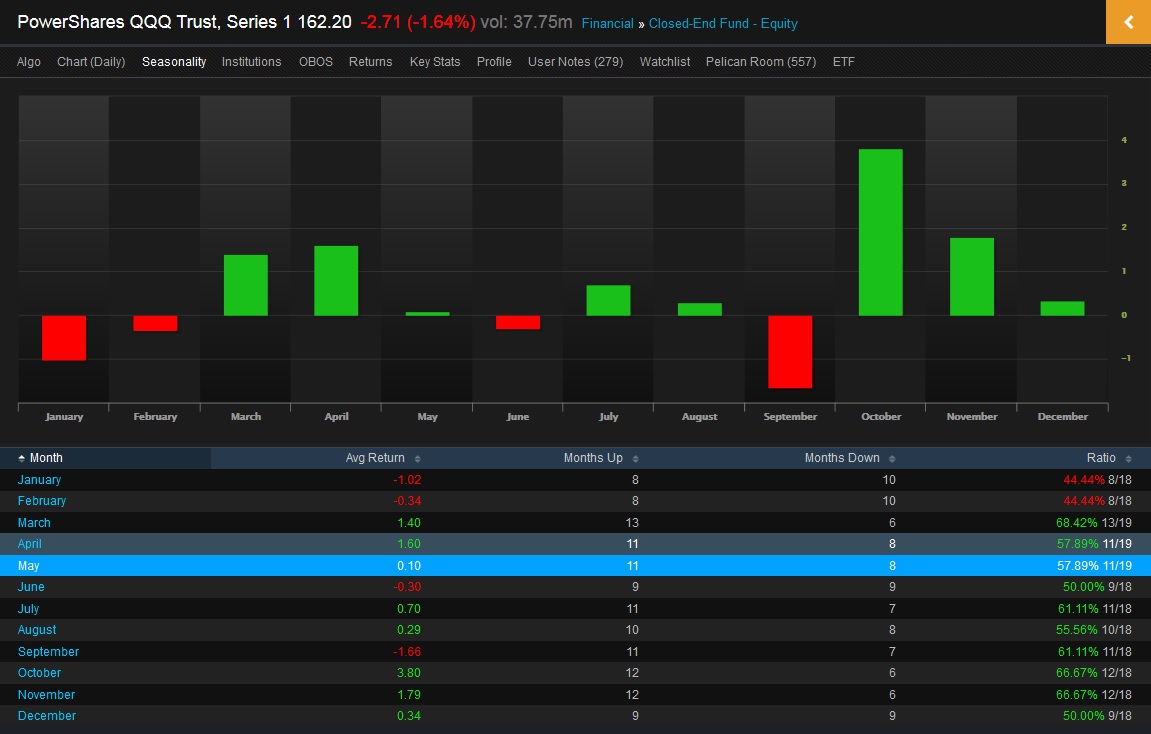This screenshot has height=734, width=1151.
Task: Click August's 55.56% 10/18 ratio
Action: [x=1094, y=630]
